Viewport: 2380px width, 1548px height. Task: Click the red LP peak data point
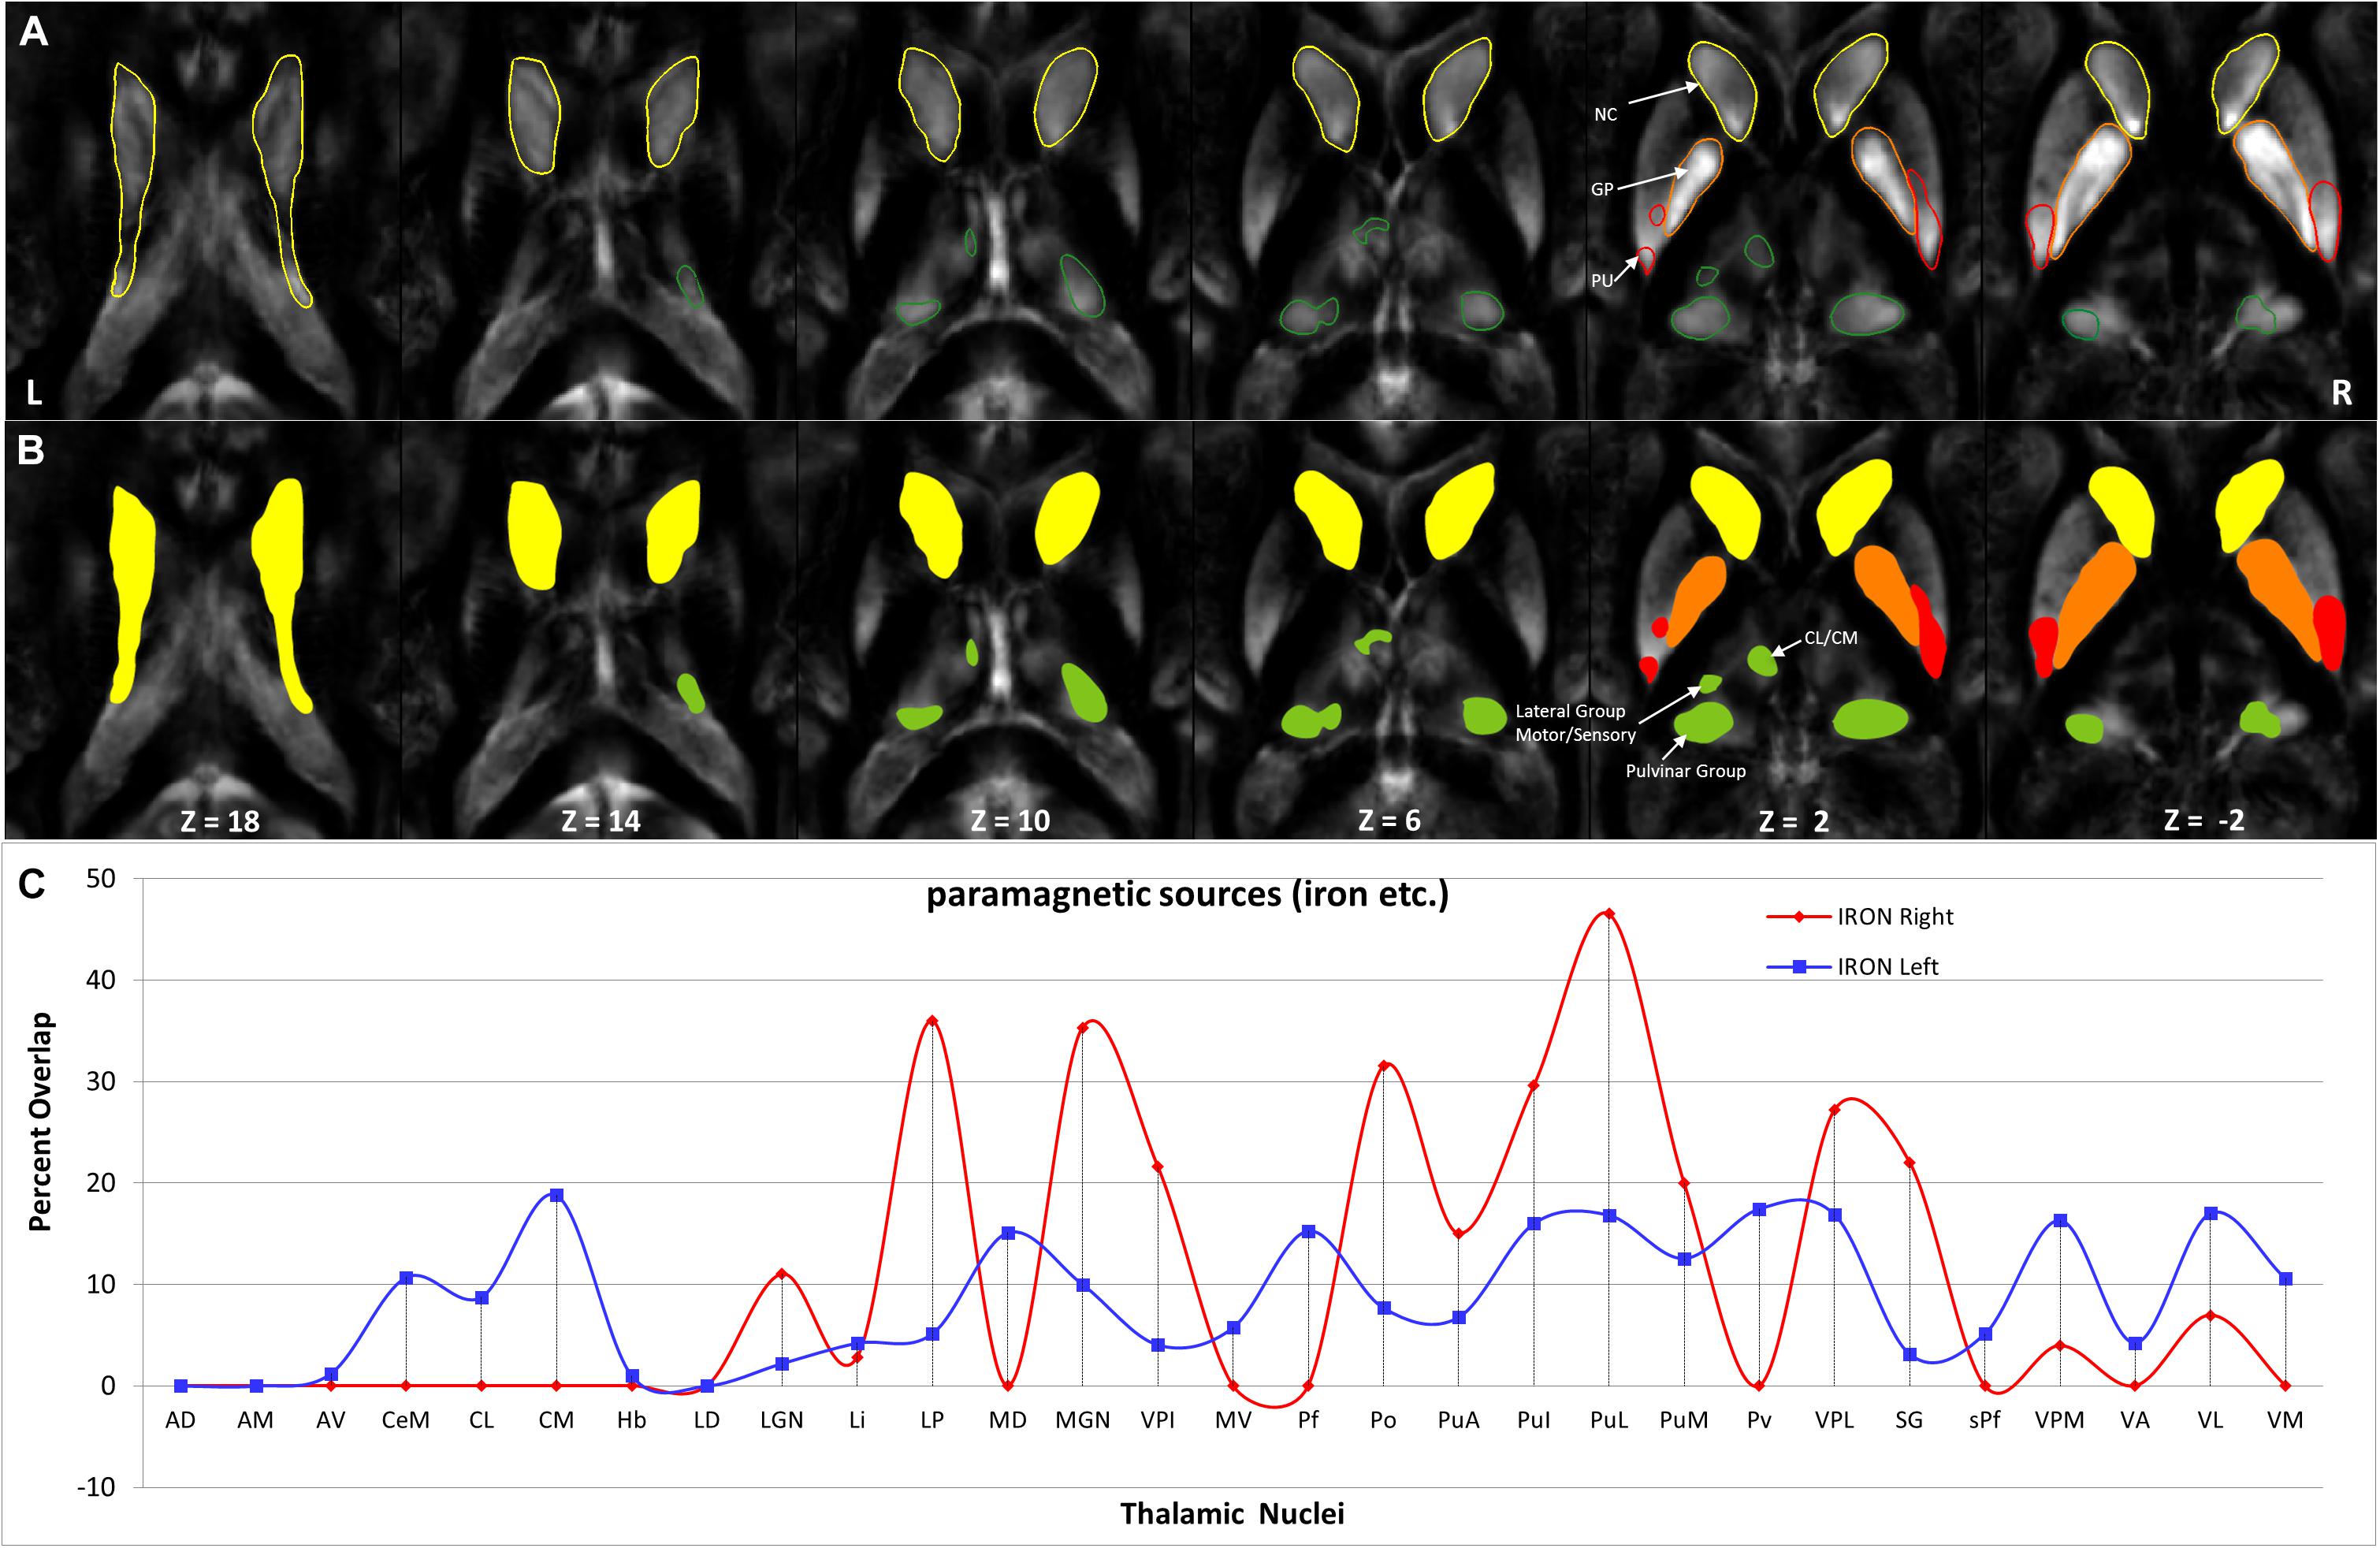click(932, 1021)
